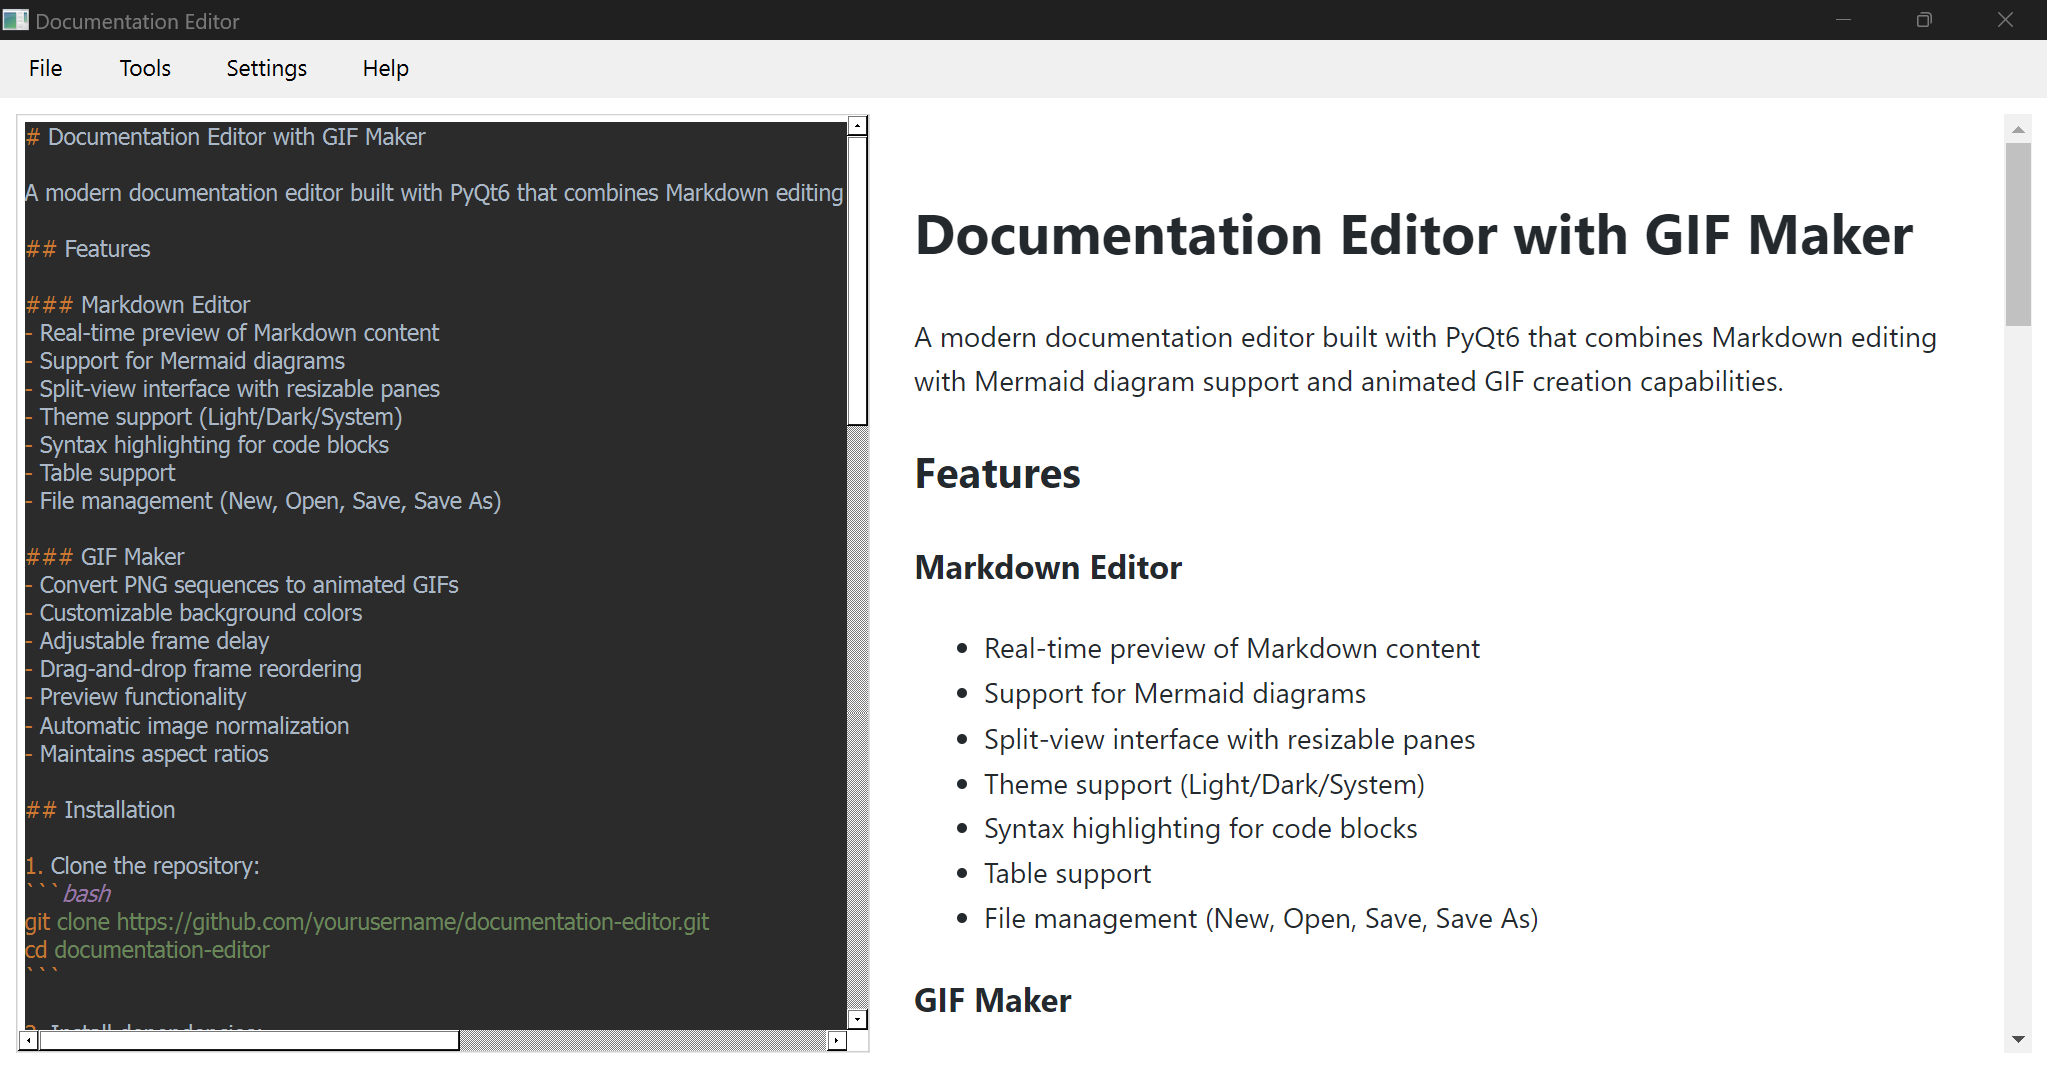Click 'Table support' bullet in the preview
The height and width of the screenshot is (1065, 2047).
click(x=1068, y=874)
